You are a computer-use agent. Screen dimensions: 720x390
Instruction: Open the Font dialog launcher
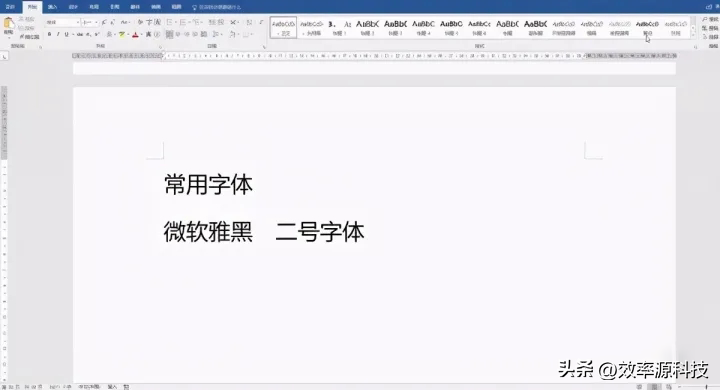(x=160, y=46)
